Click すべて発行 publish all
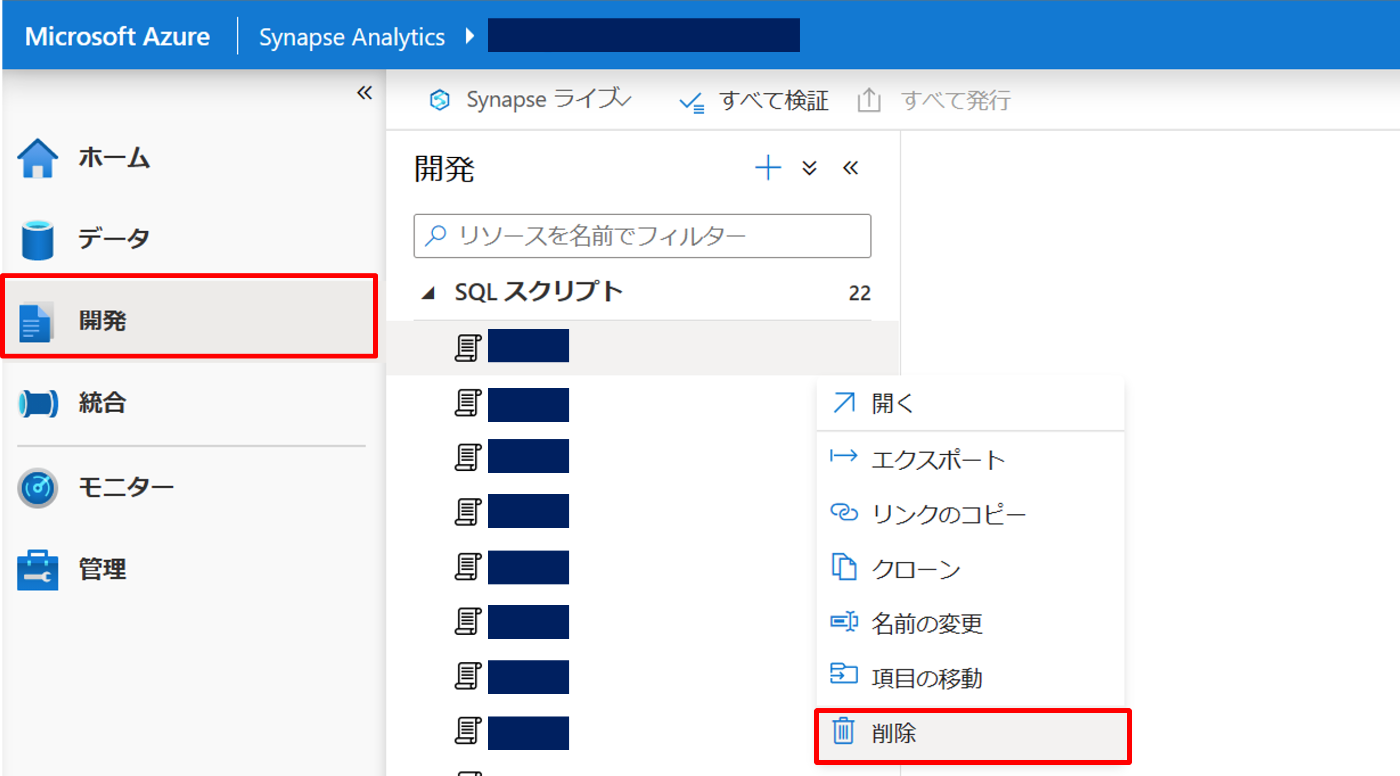This screenshot has width=1400, height=776. pos(934,100)
